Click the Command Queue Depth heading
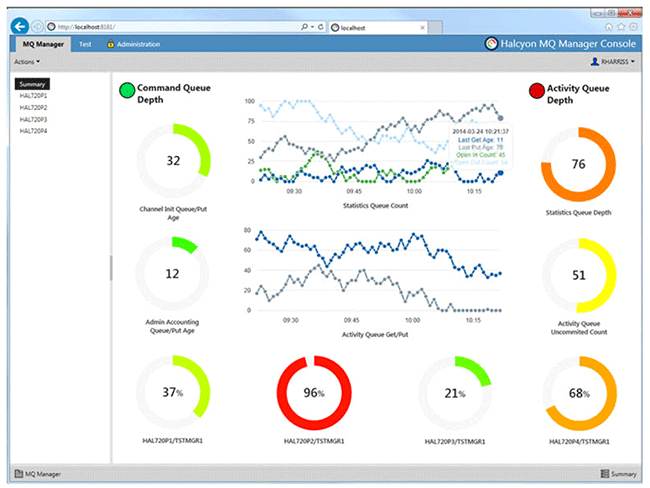The height and width of the screenshot is (488, 650). [174, 94]
